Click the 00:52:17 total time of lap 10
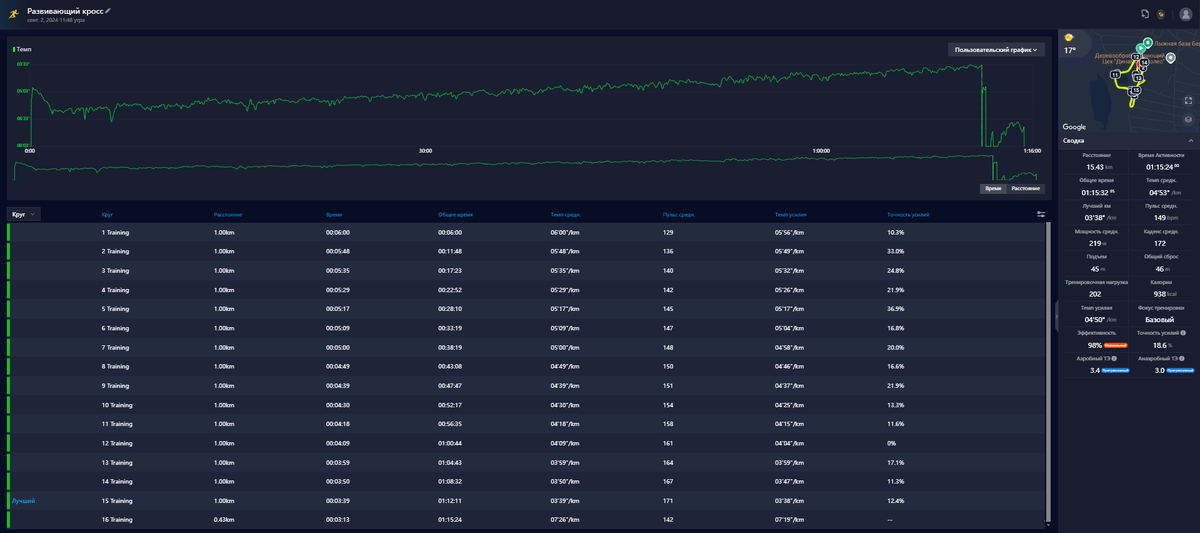Image resolution: width=1200 pixels, height=533 pixels. 449,405
